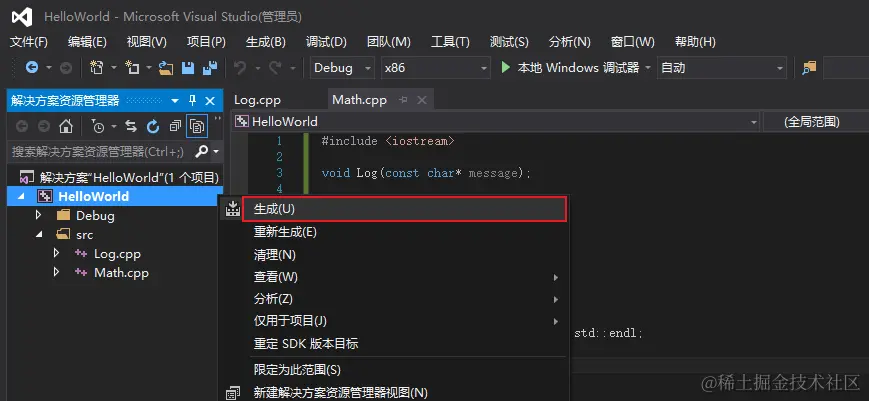869x401 pixels.
Task: Close the Solution Explorer panel
Action: (x=209, y=100)
